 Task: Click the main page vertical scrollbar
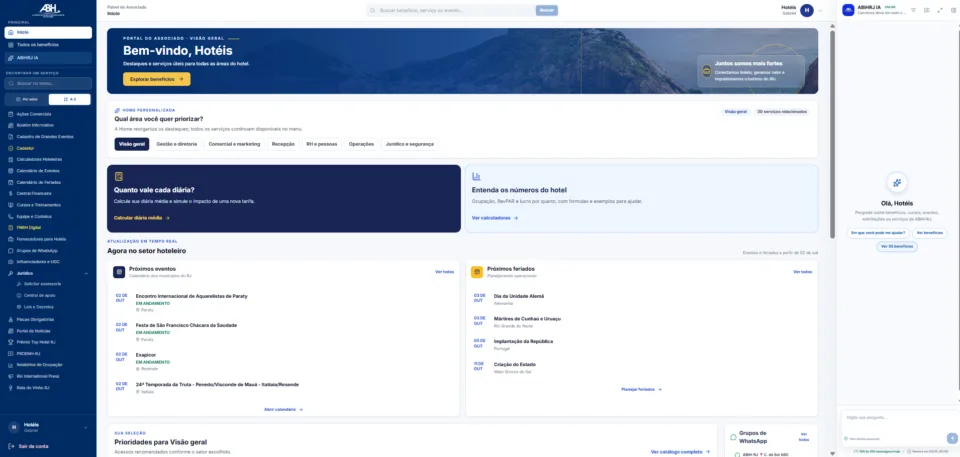coord(832,134)
